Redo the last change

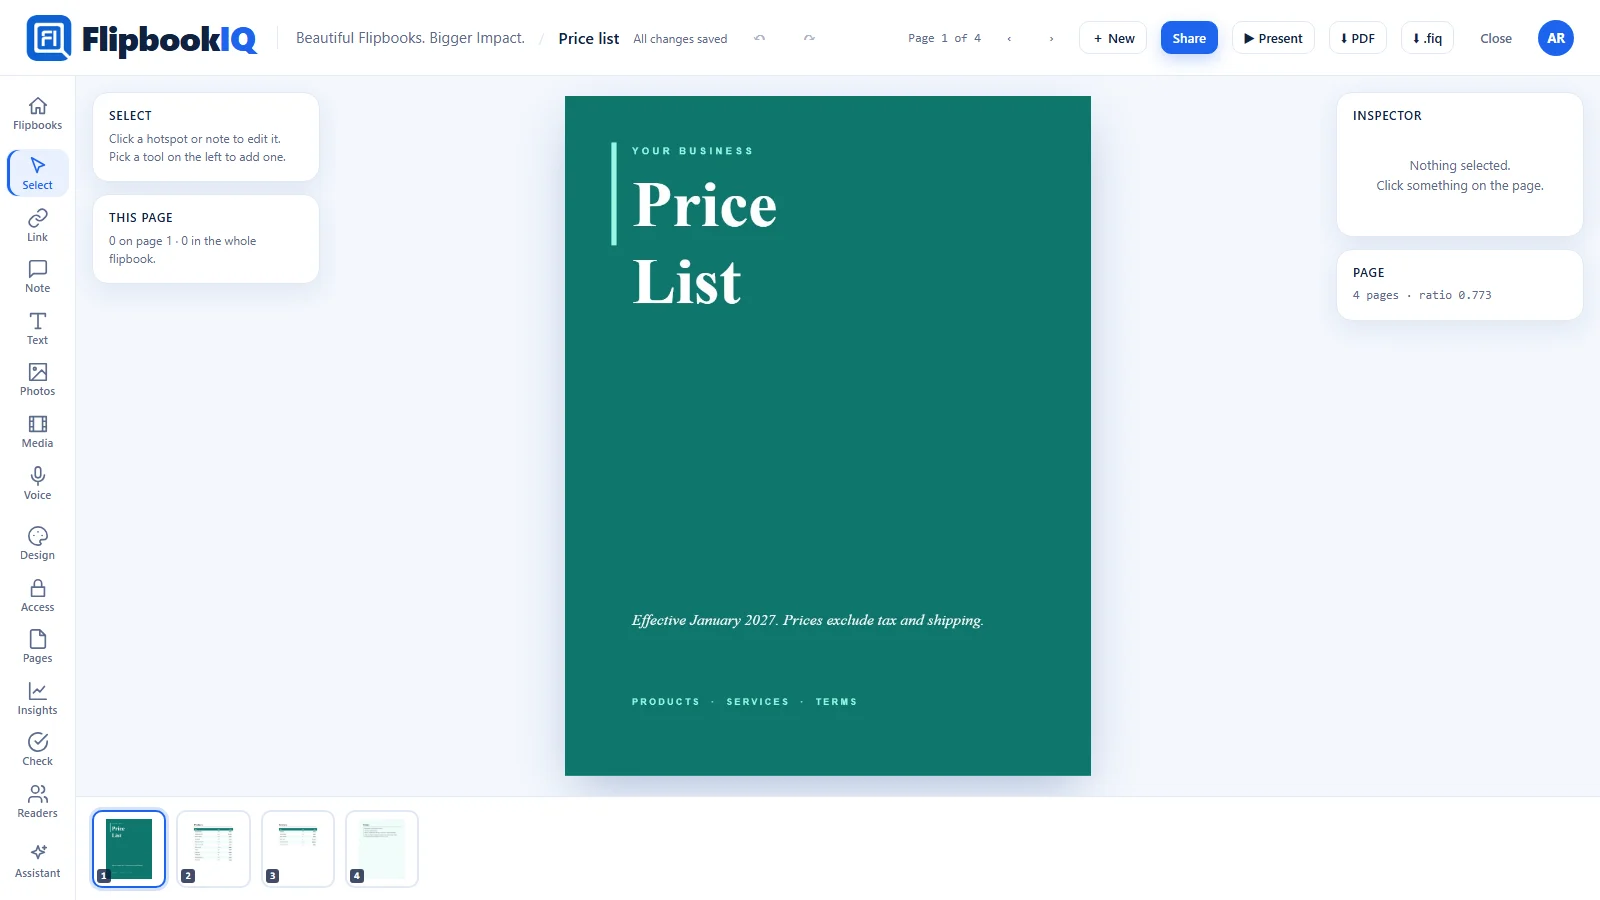[x=809, y=38]
